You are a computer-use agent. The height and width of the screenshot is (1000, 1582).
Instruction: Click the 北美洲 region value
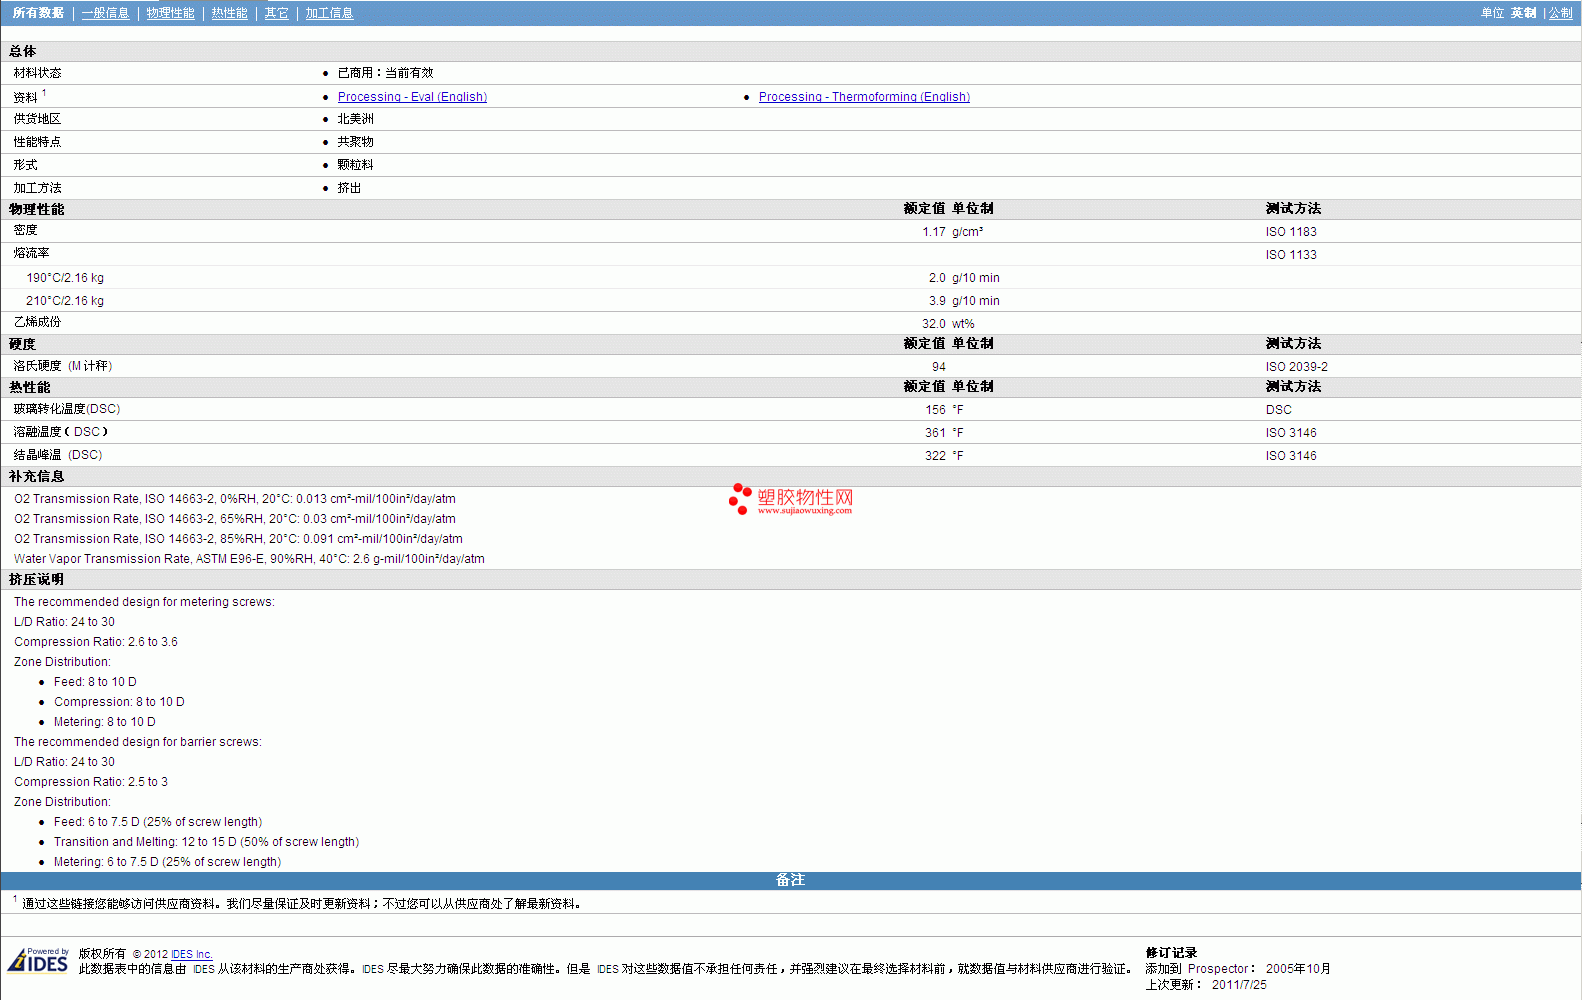[355, 119]
